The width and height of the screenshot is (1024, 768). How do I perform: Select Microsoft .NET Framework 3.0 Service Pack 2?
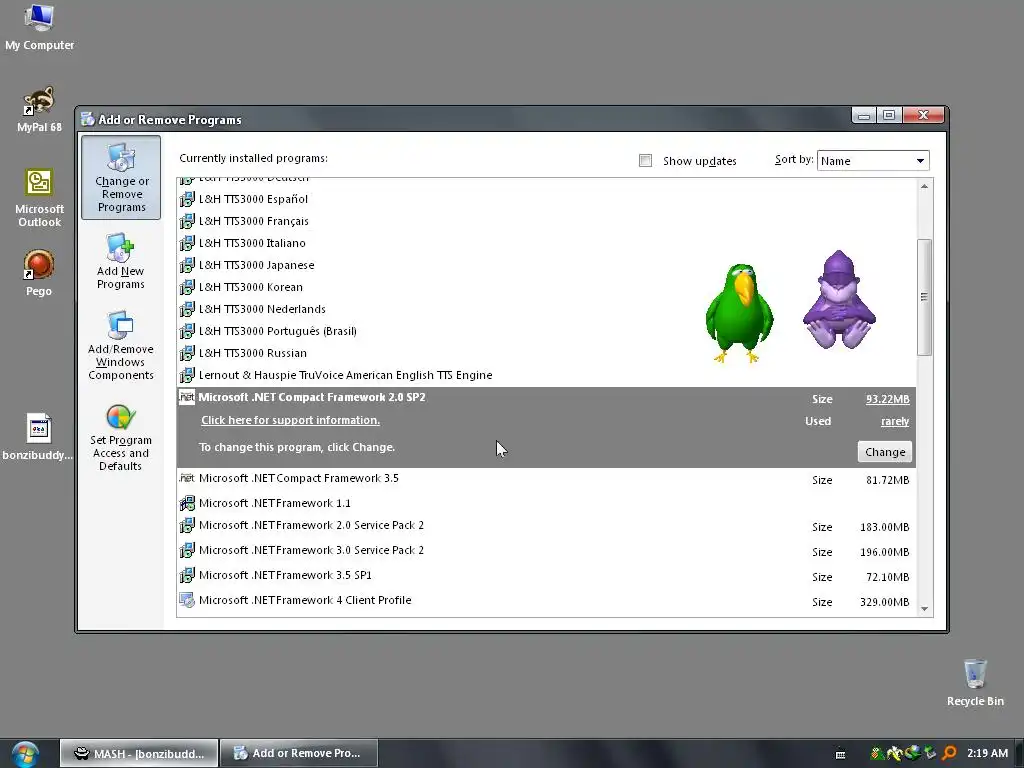pos(546,551)
